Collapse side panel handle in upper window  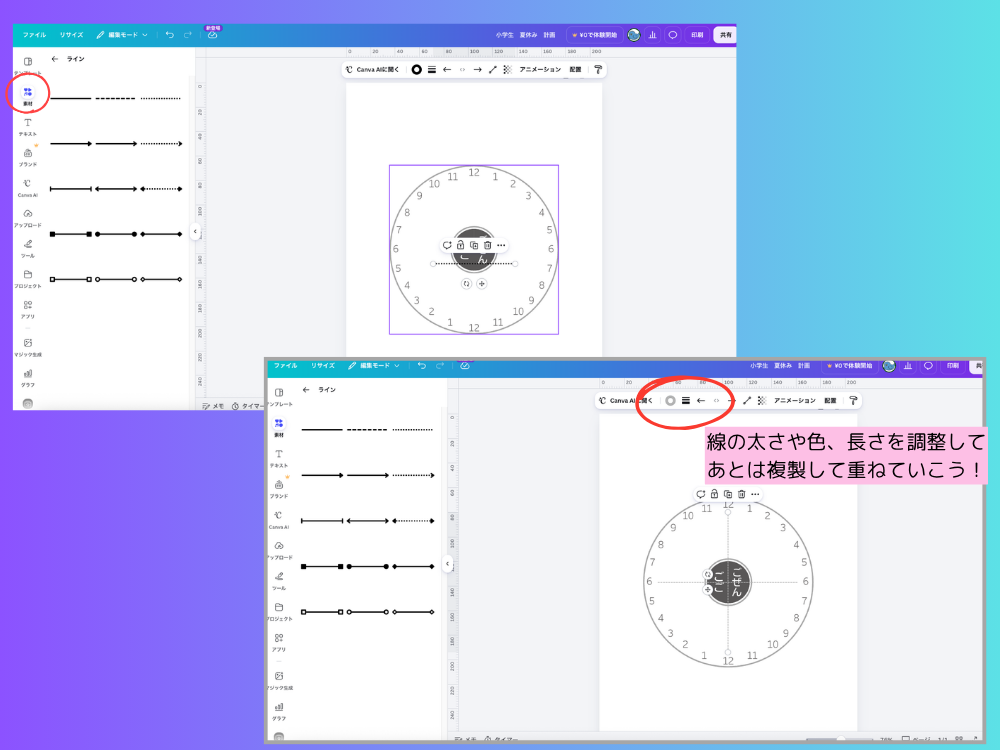point(195,232)
